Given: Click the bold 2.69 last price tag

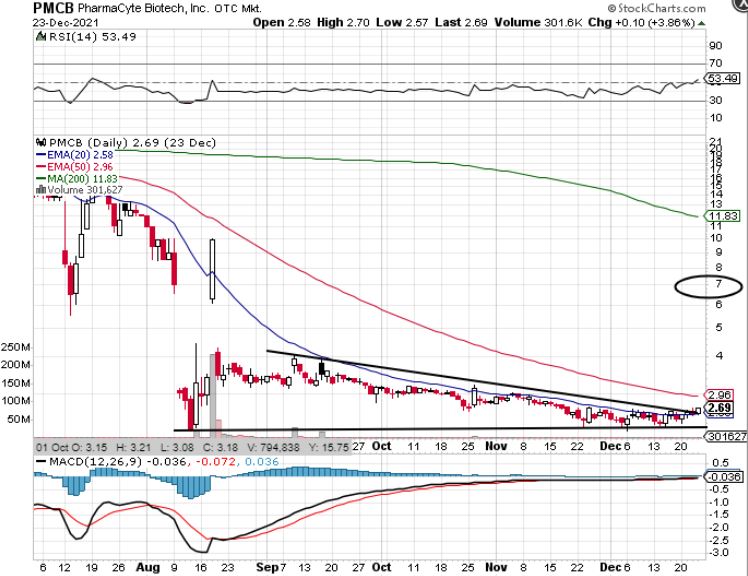Looking at the screenshot, I should click(721, 408).
